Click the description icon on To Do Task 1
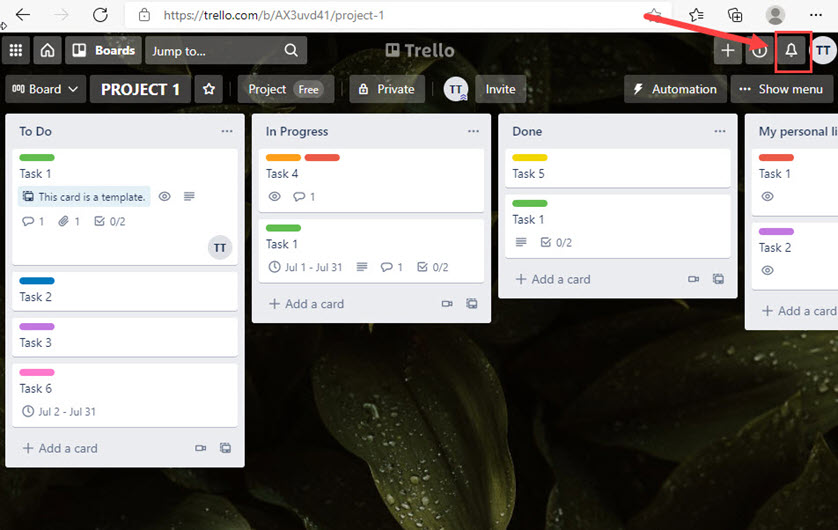 189,197
